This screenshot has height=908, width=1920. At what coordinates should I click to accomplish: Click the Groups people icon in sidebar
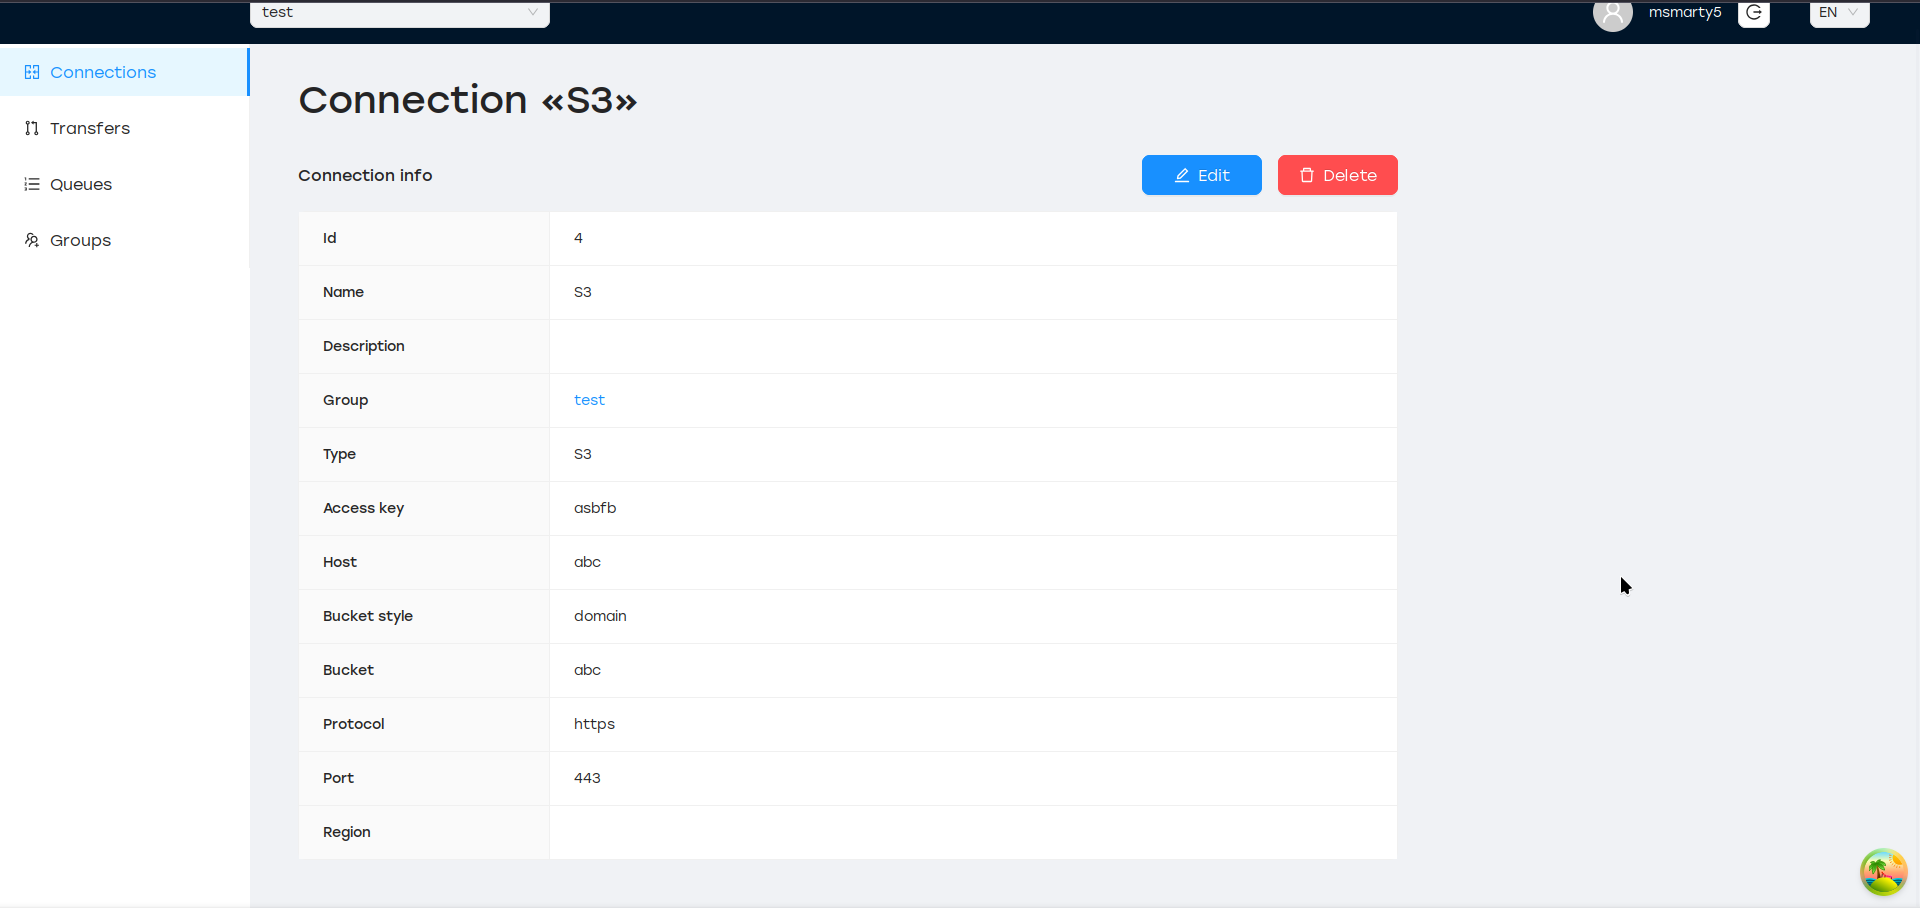pyautogui.click(x=32, y=240)
